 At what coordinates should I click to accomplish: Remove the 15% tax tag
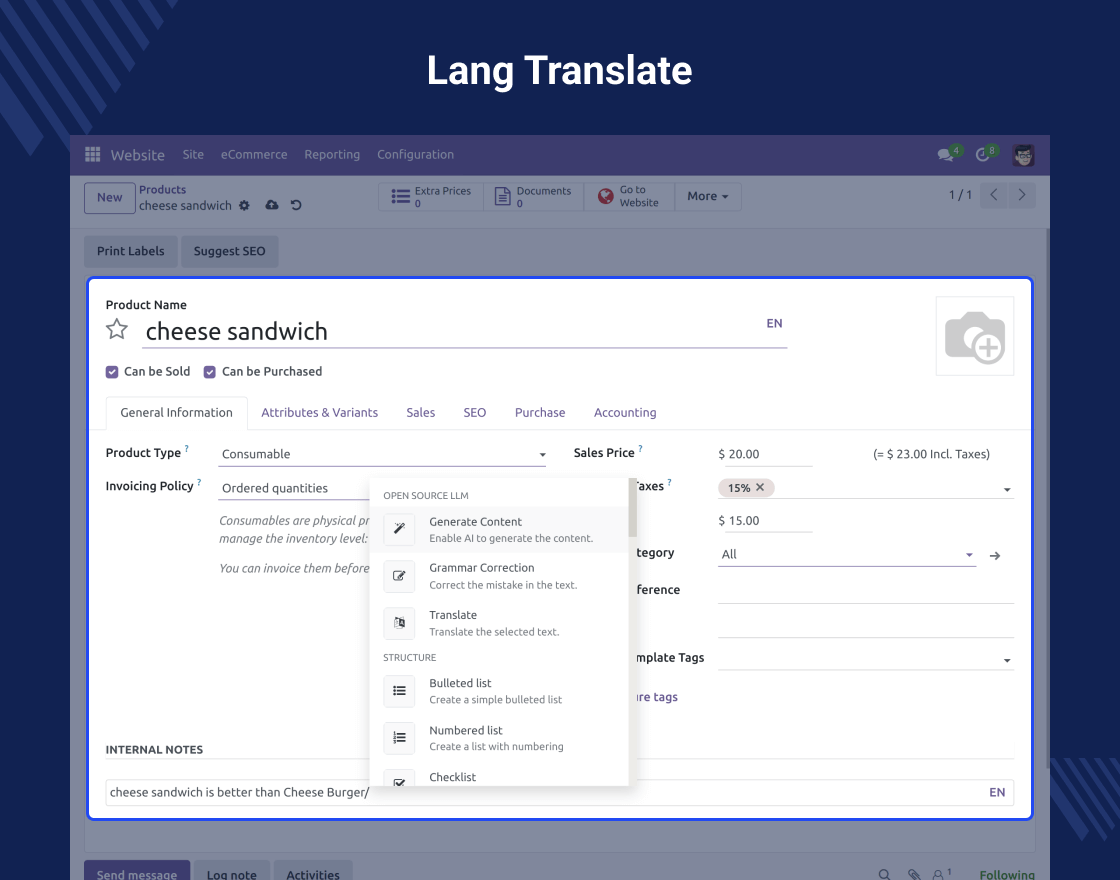[760, 487]
